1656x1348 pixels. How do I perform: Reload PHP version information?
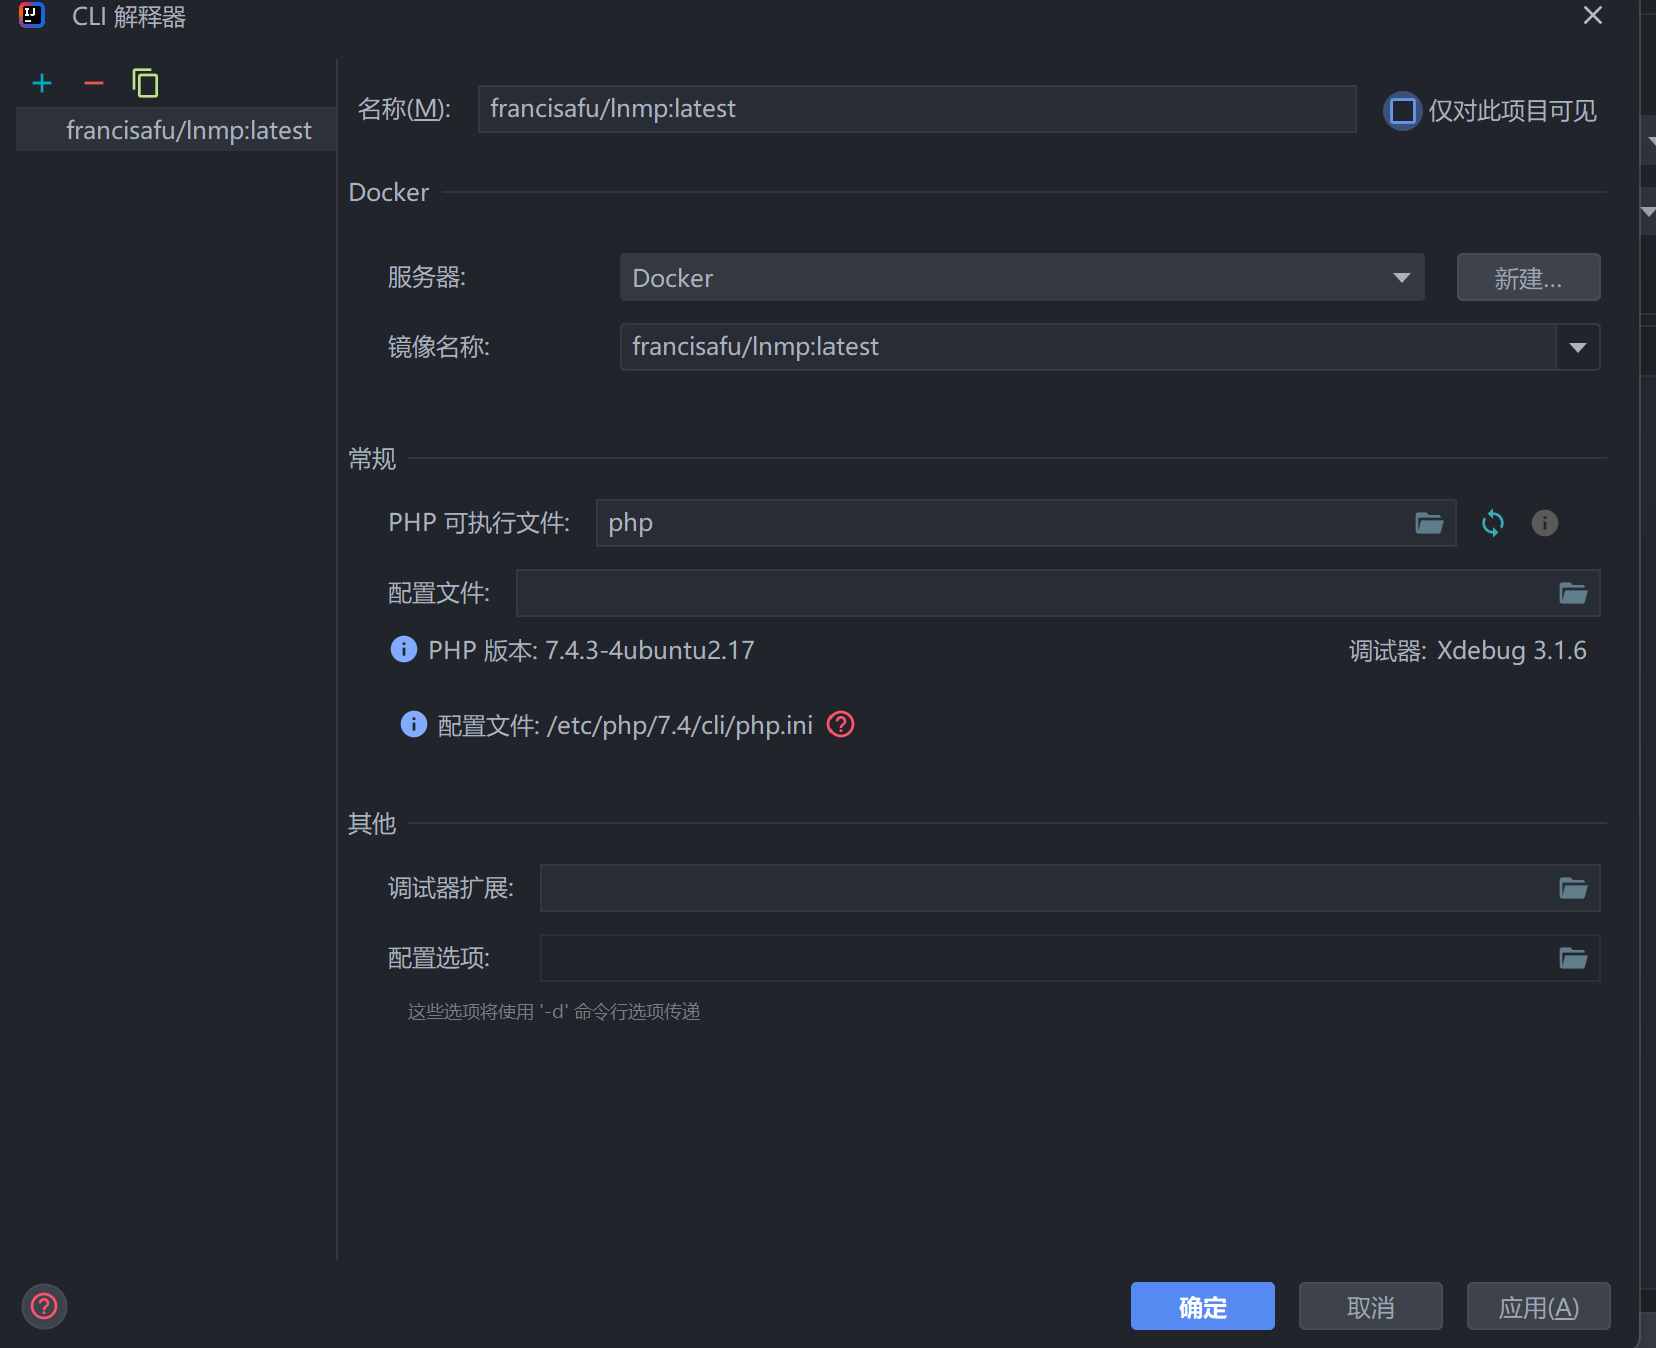click(x=1494, y=522)
